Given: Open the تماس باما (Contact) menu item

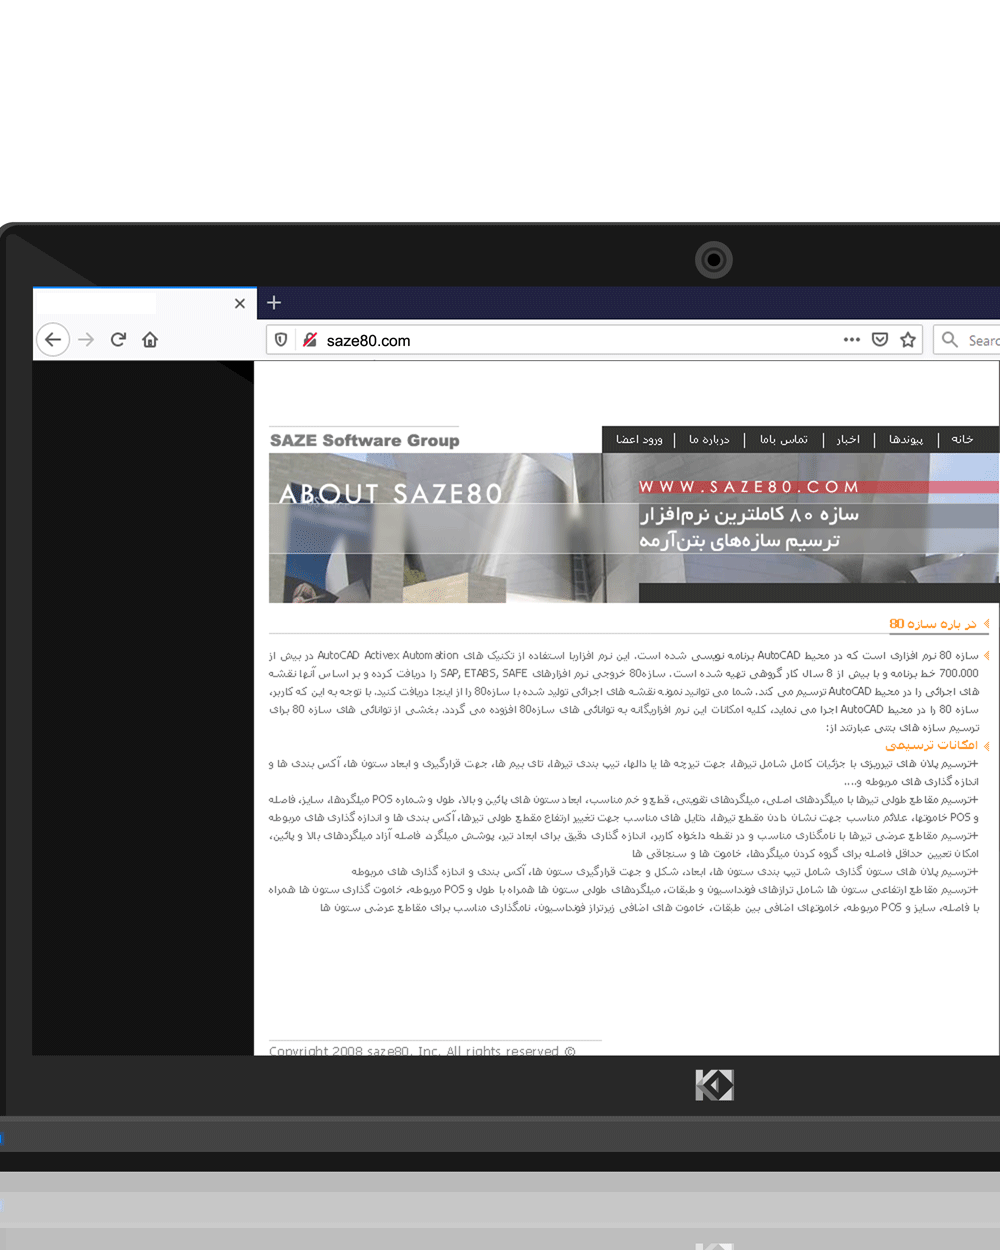Looking at the screenshot, I should tap(783, 439).
